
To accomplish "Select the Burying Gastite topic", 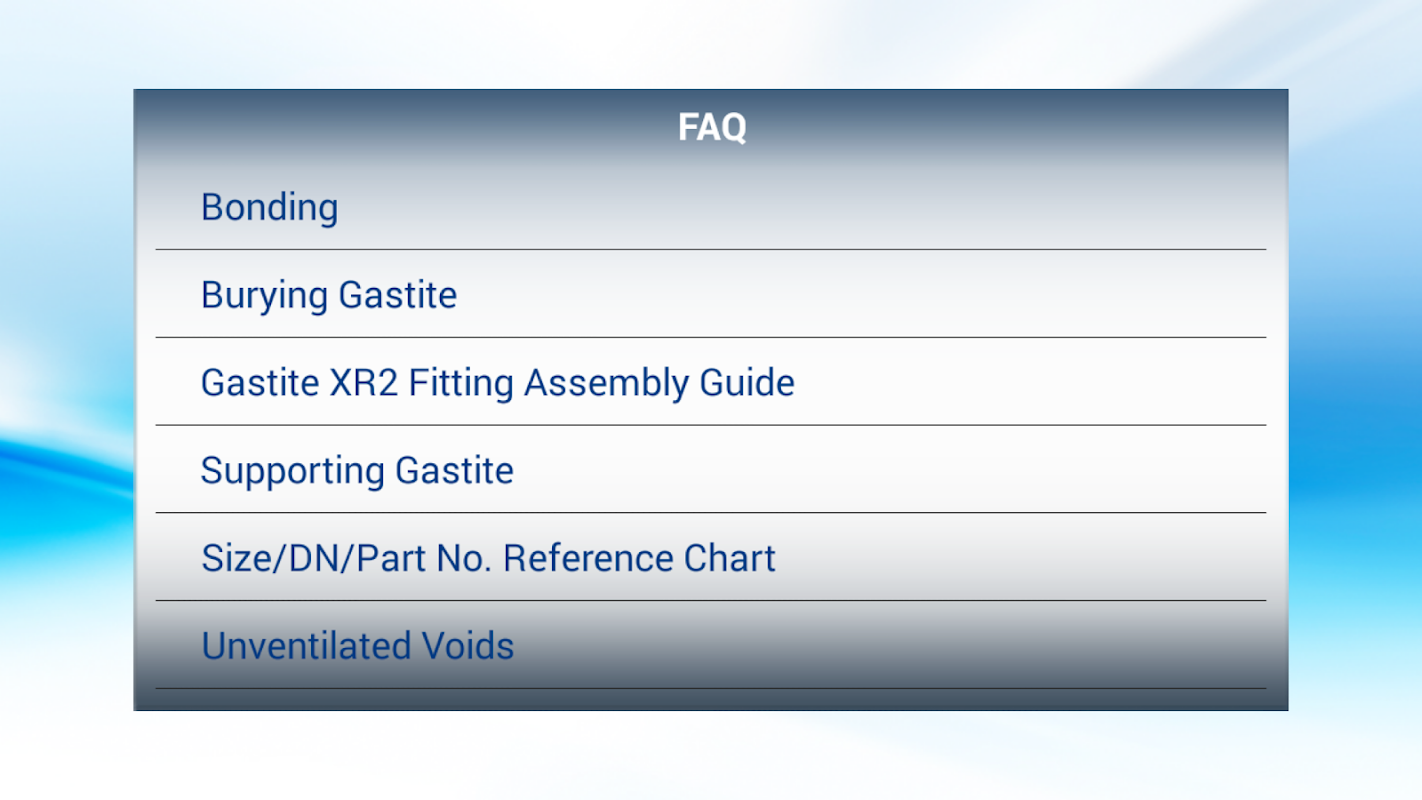I will (329, 296).
